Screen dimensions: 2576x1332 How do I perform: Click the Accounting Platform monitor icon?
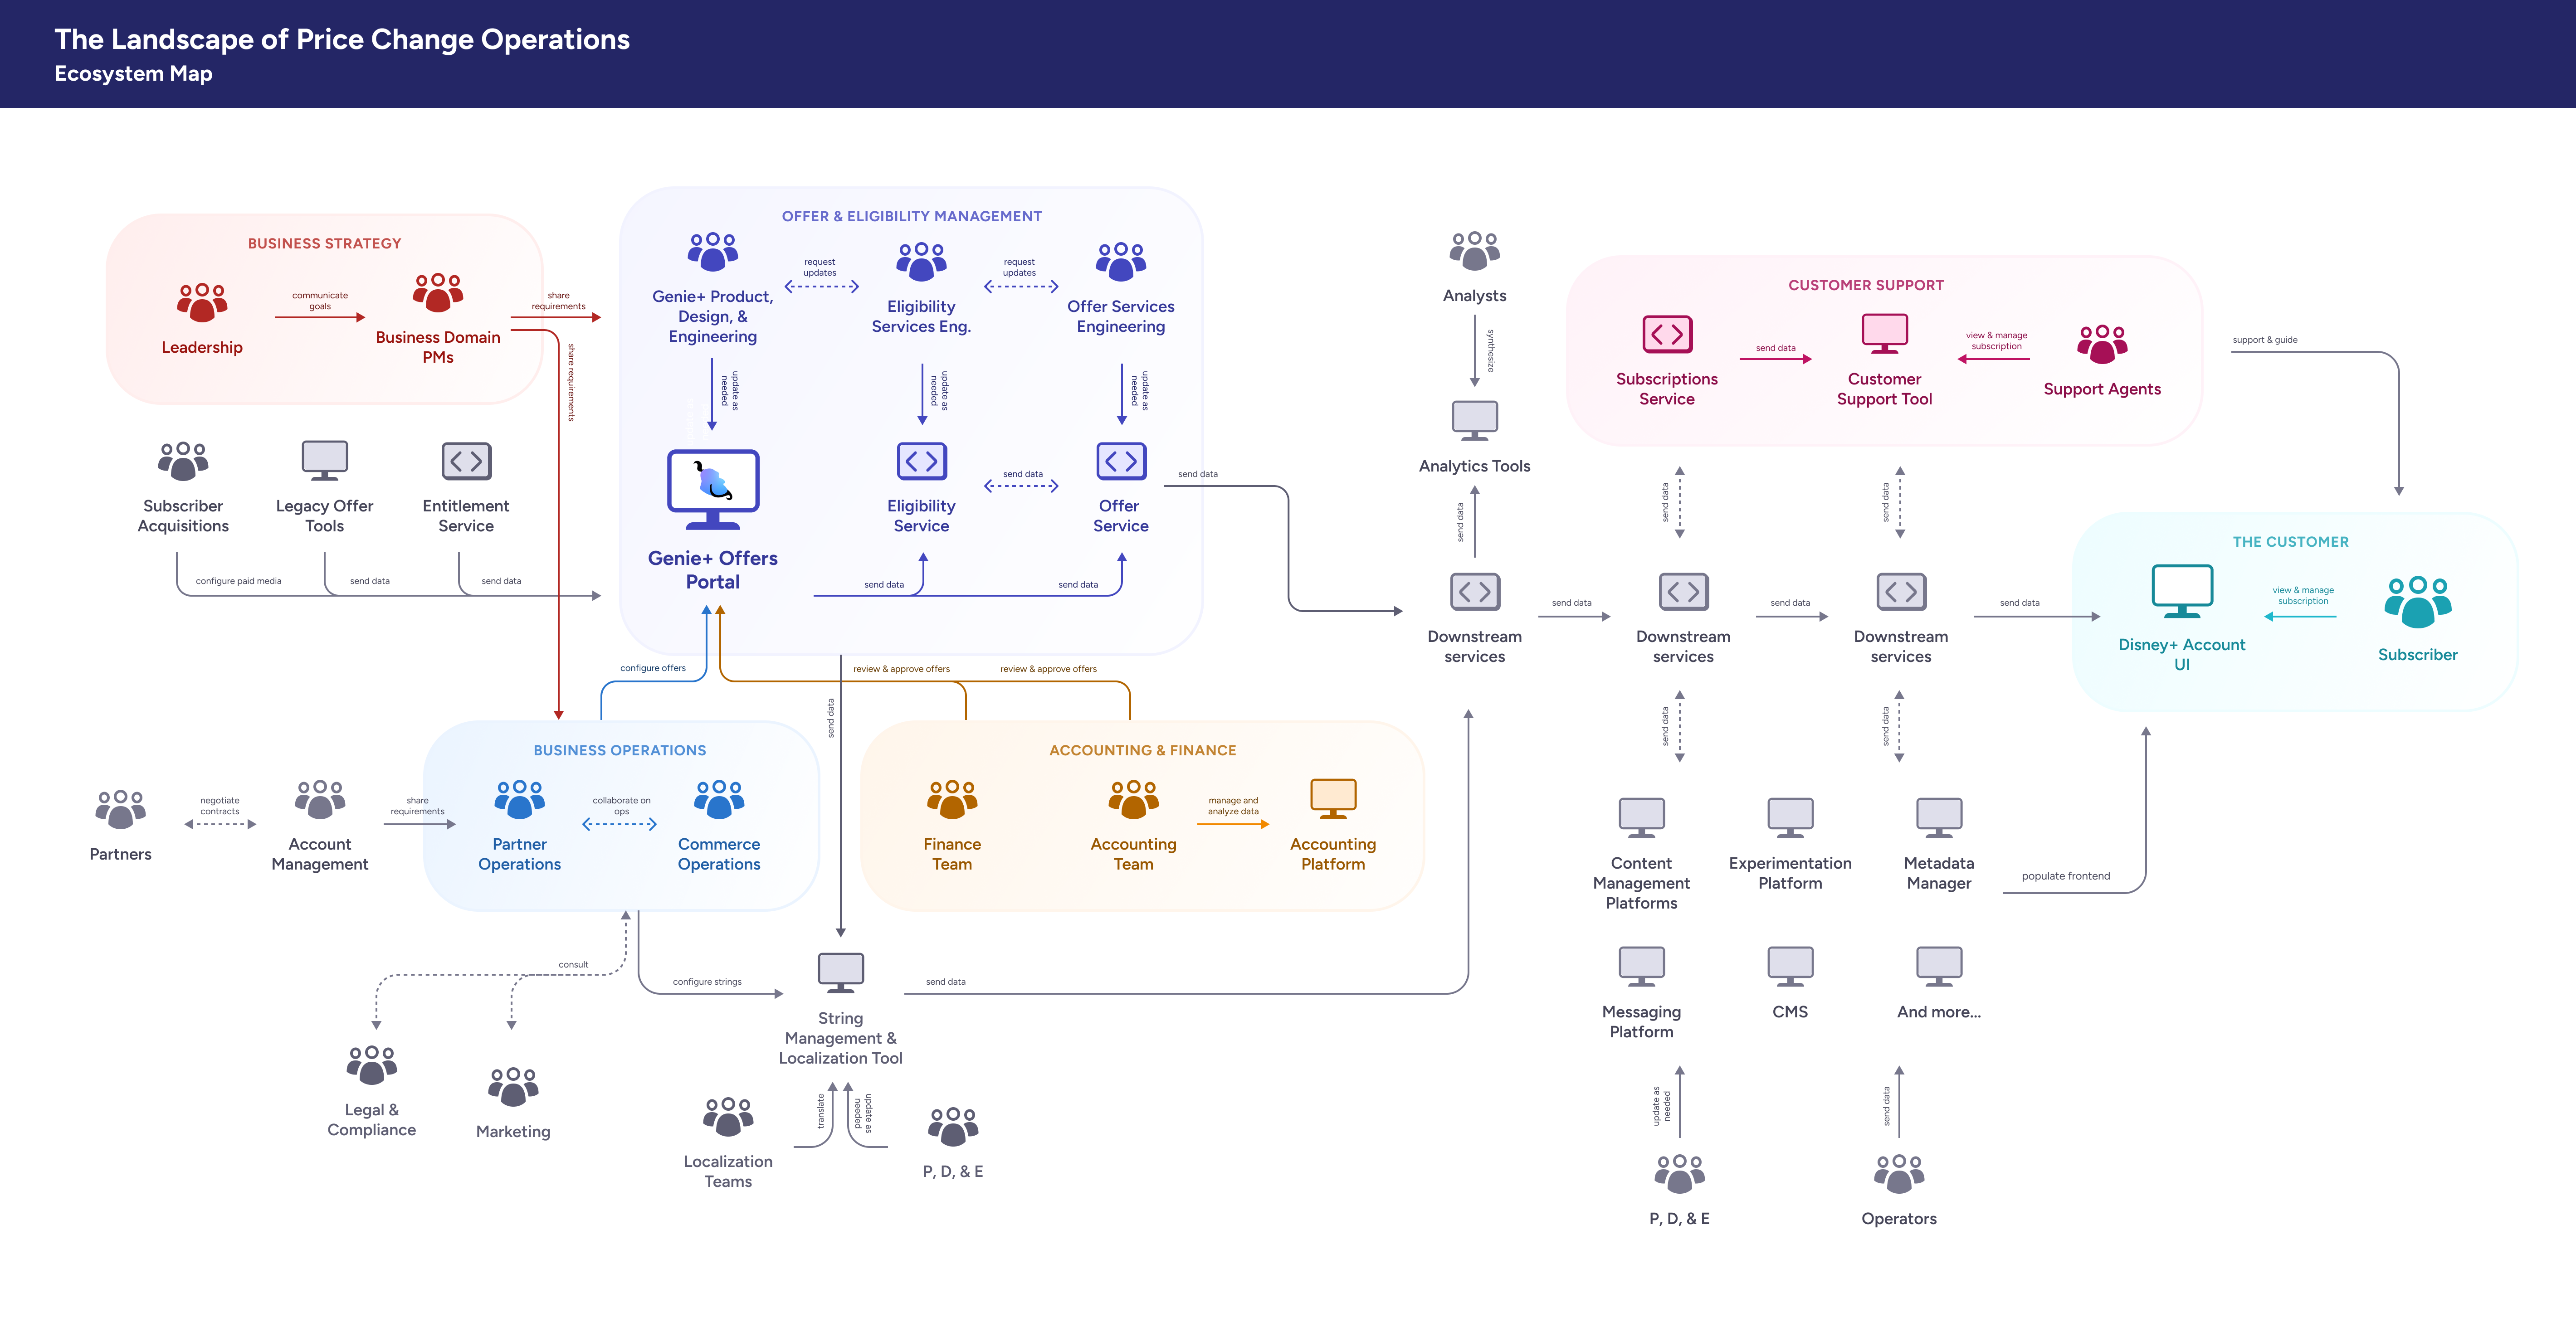[x=1333, y=797]
